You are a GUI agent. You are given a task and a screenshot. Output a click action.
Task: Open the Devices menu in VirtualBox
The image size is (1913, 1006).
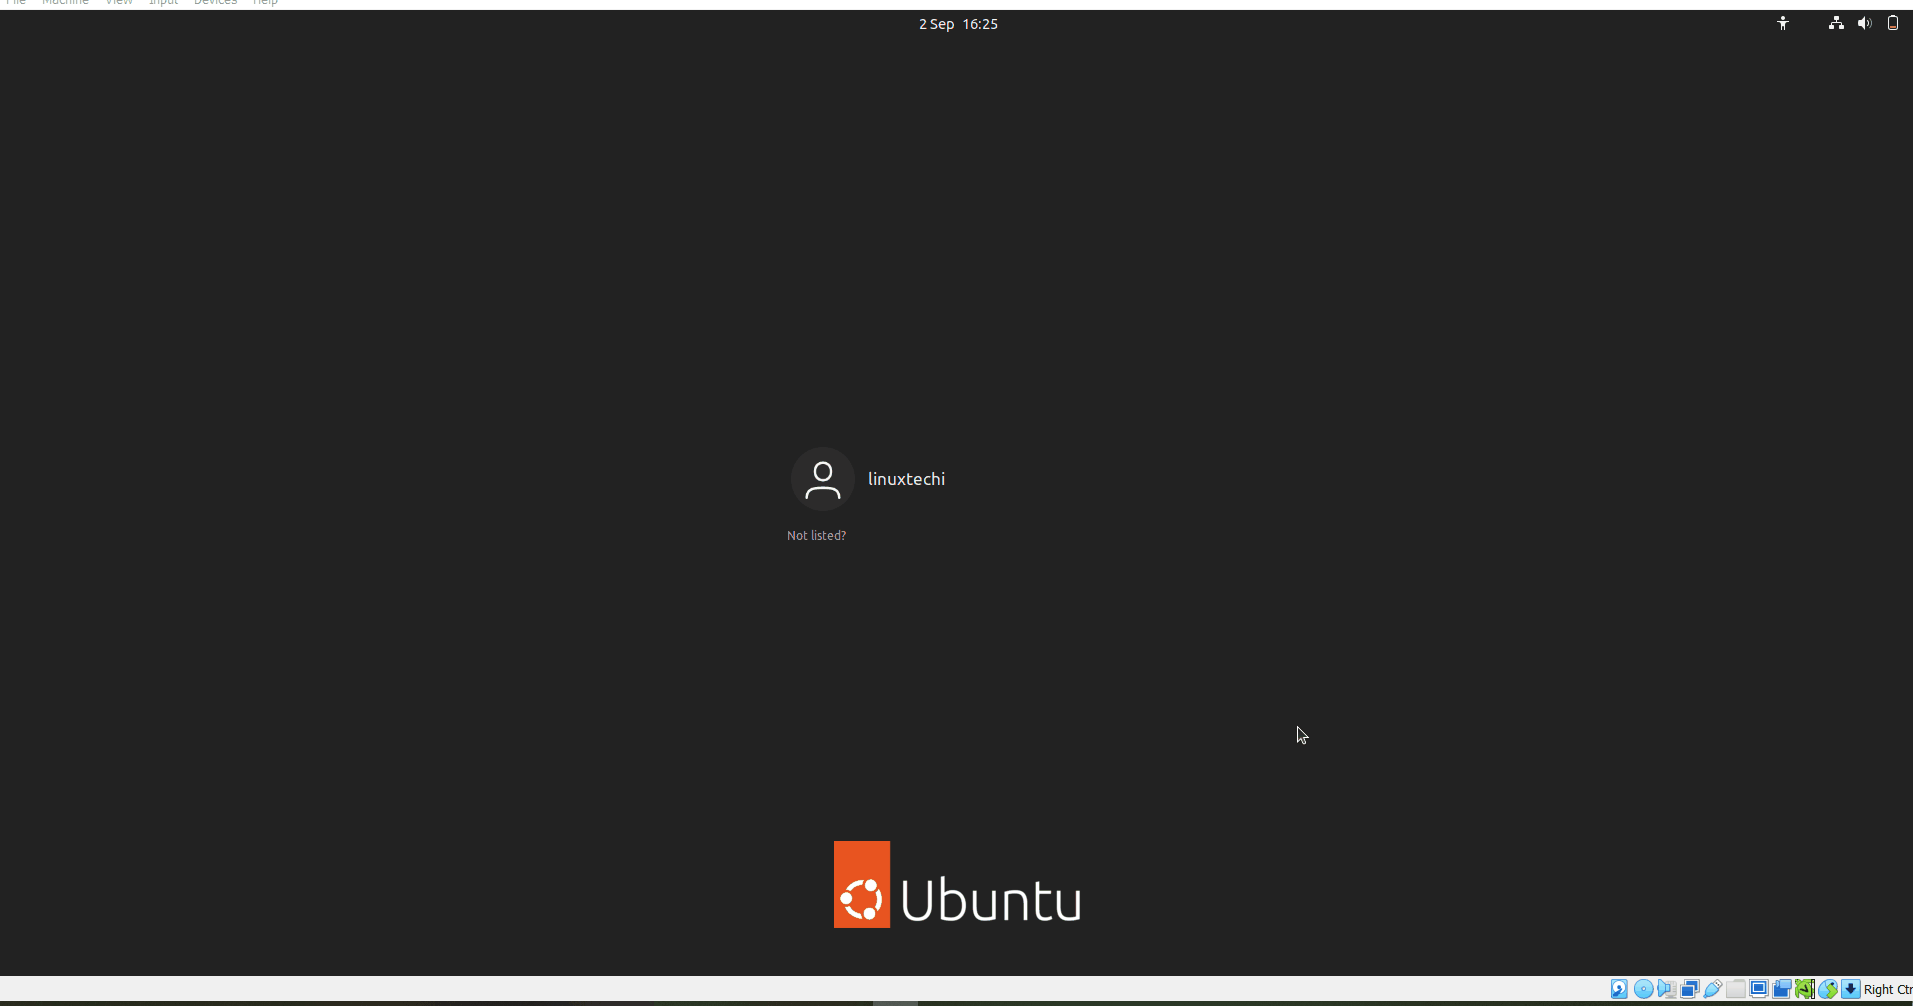click(214, 3)
